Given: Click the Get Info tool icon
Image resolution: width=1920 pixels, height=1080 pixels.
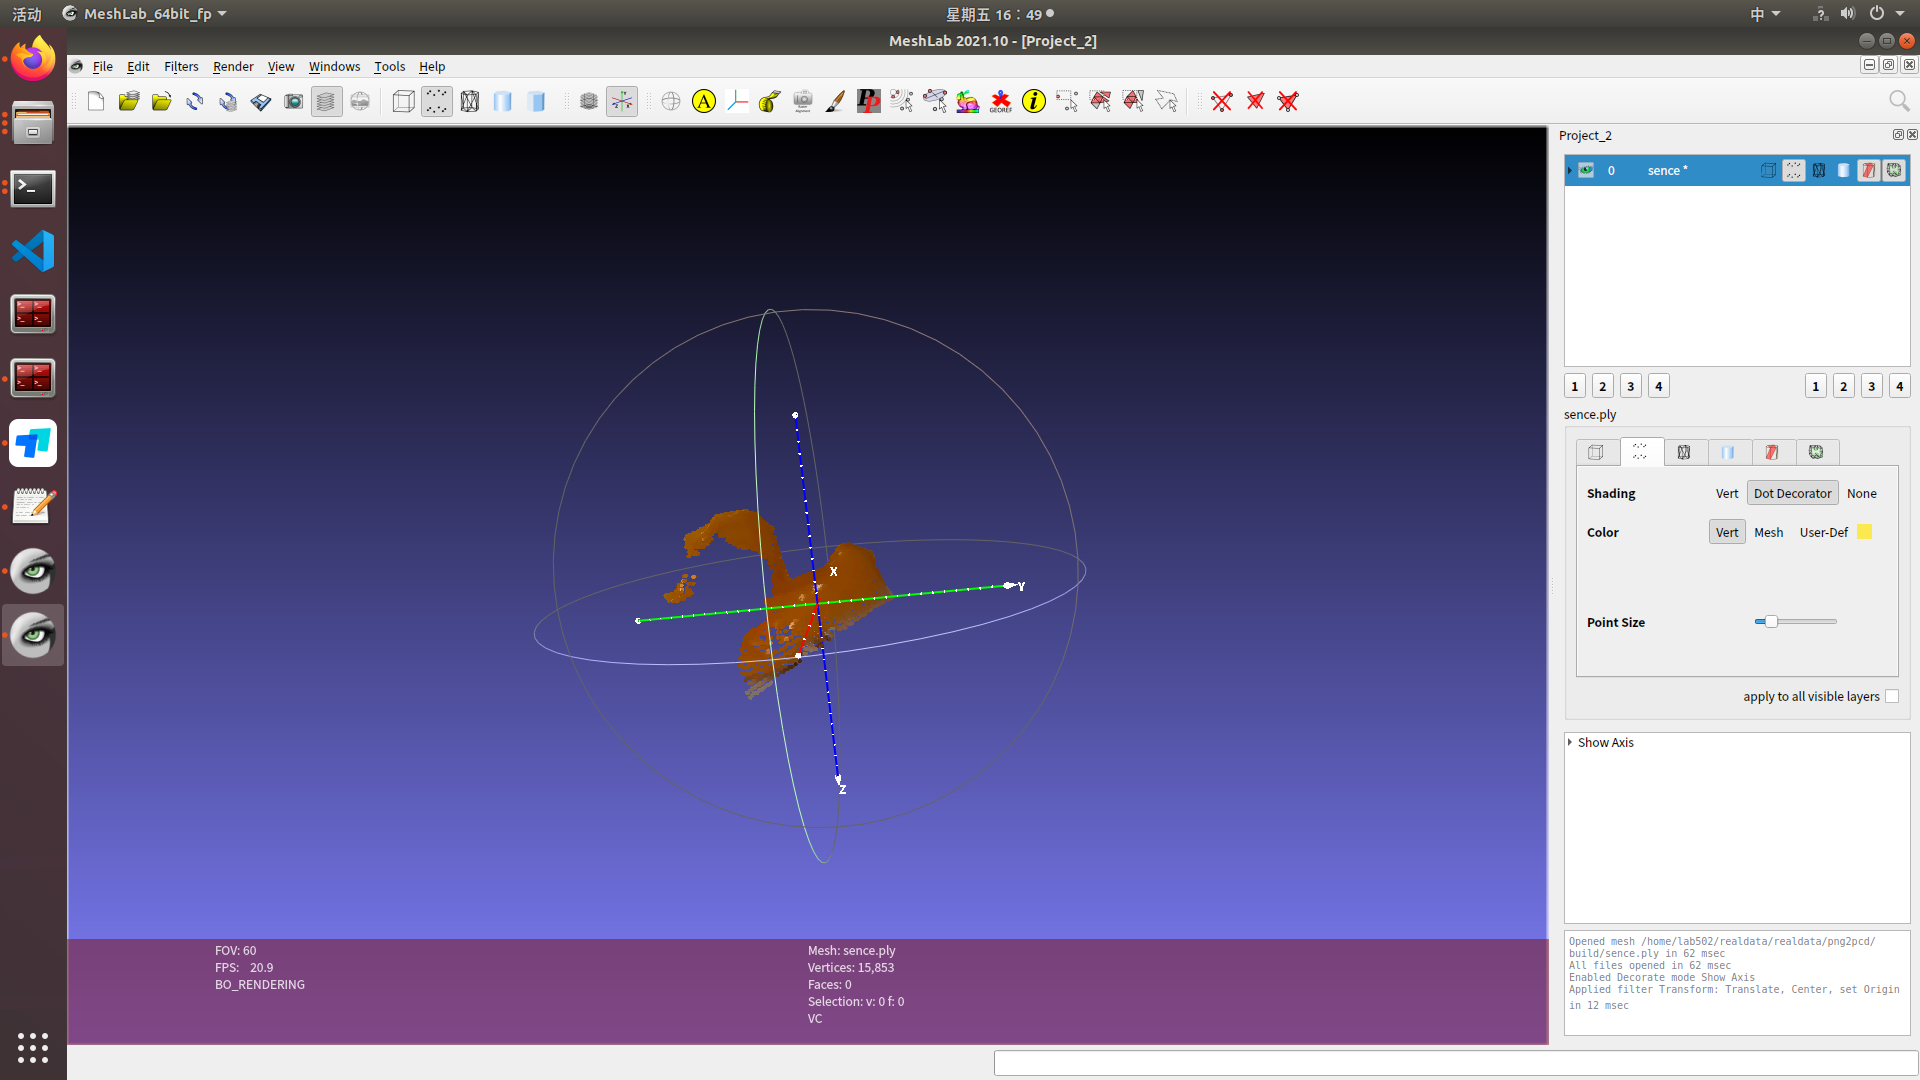Looking at the screenshot, I should pos(1034,101).
